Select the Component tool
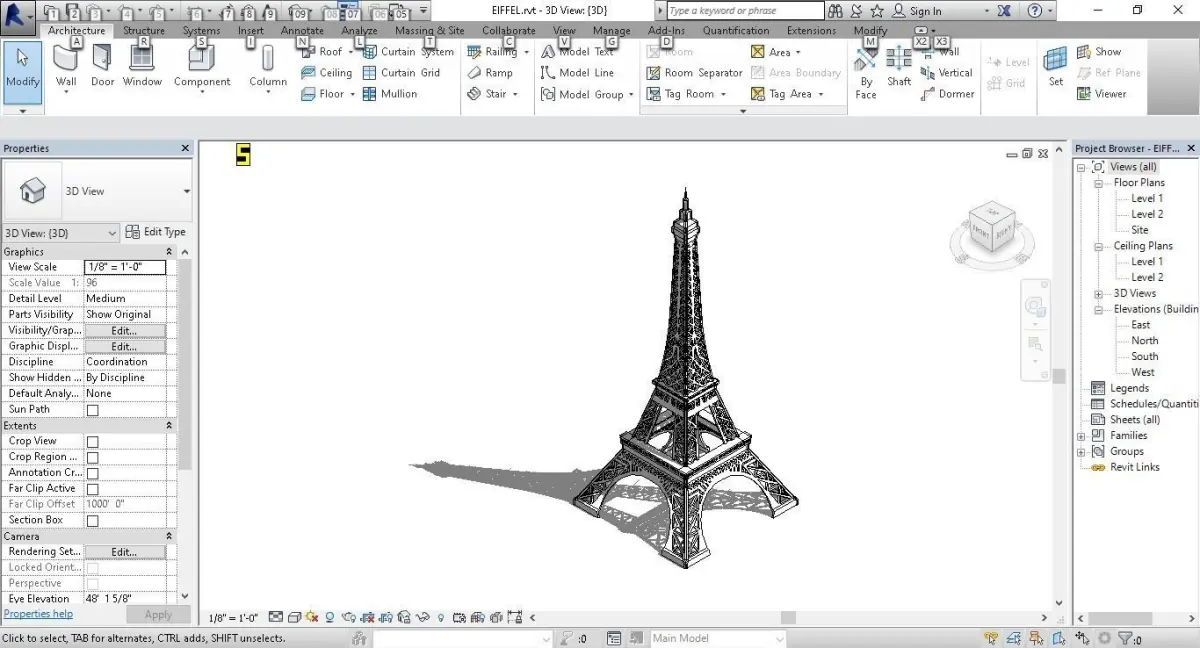This screenshot has height=648, width=1200. (202, 69)
